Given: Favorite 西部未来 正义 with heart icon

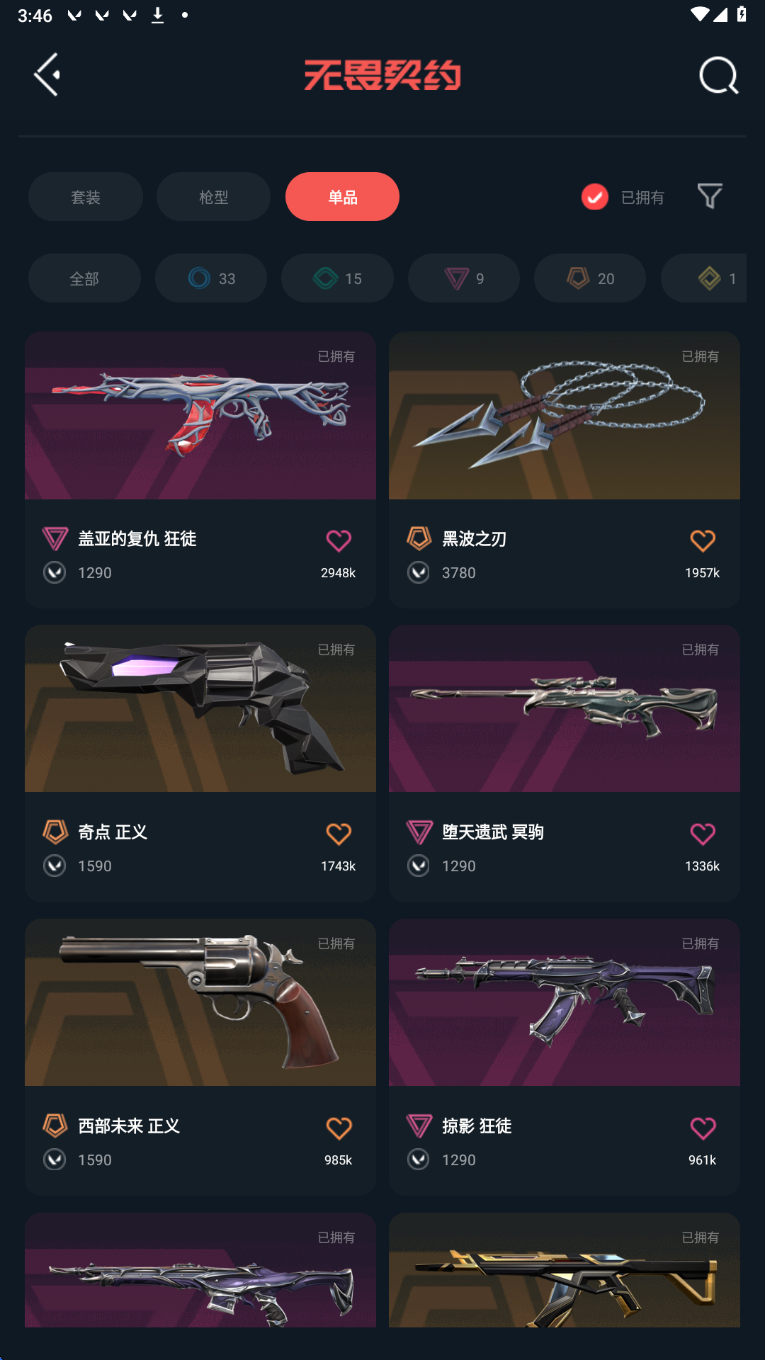Looking at the screenshot, I should tap(339, 1128).
